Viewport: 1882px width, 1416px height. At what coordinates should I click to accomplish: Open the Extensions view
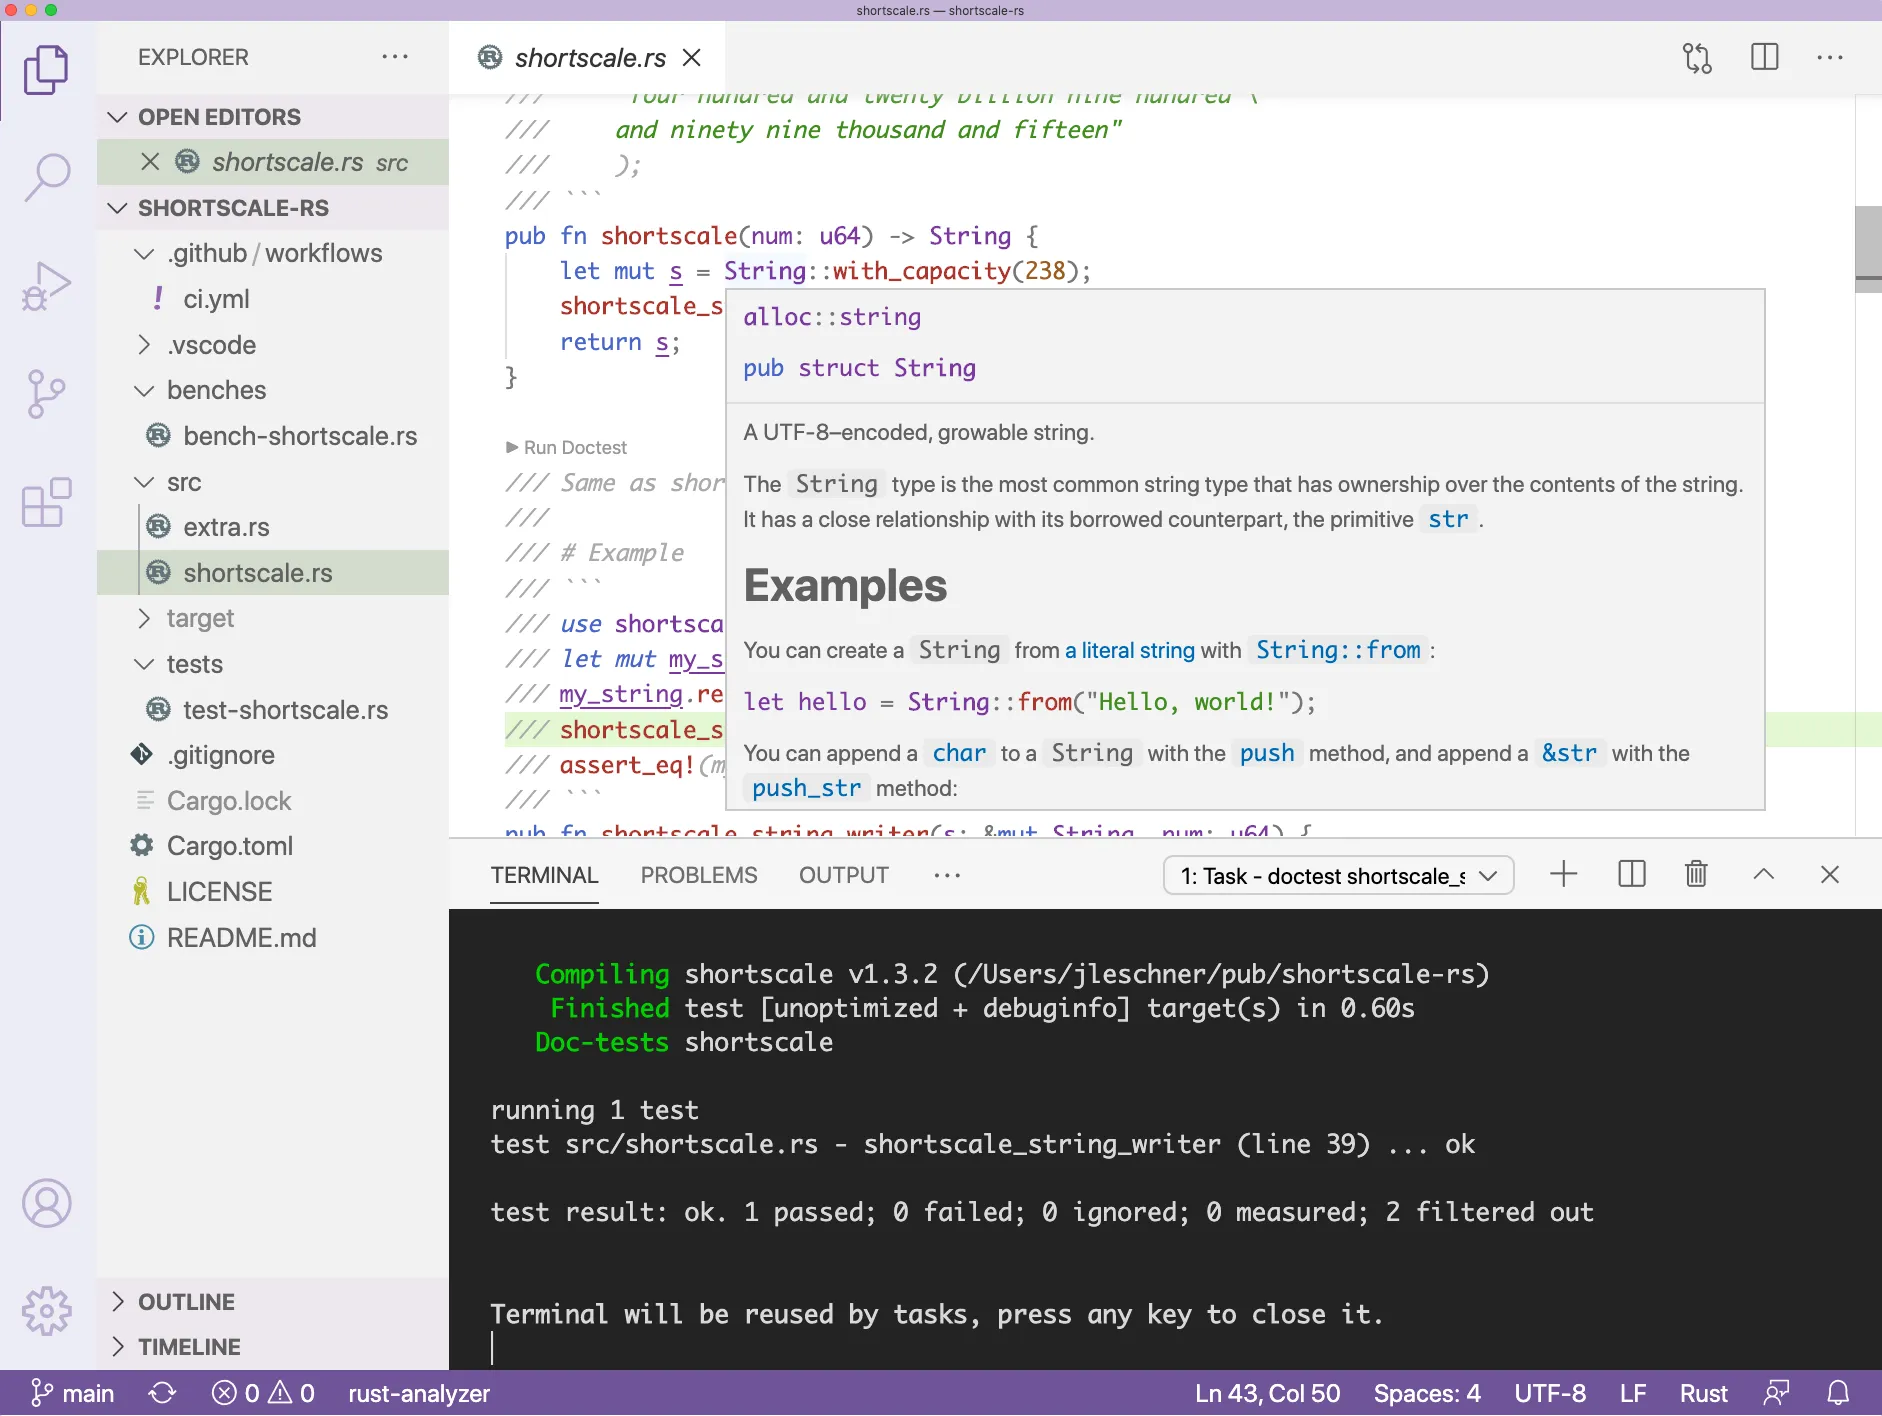pyautogui.click(x=45, y=502)
